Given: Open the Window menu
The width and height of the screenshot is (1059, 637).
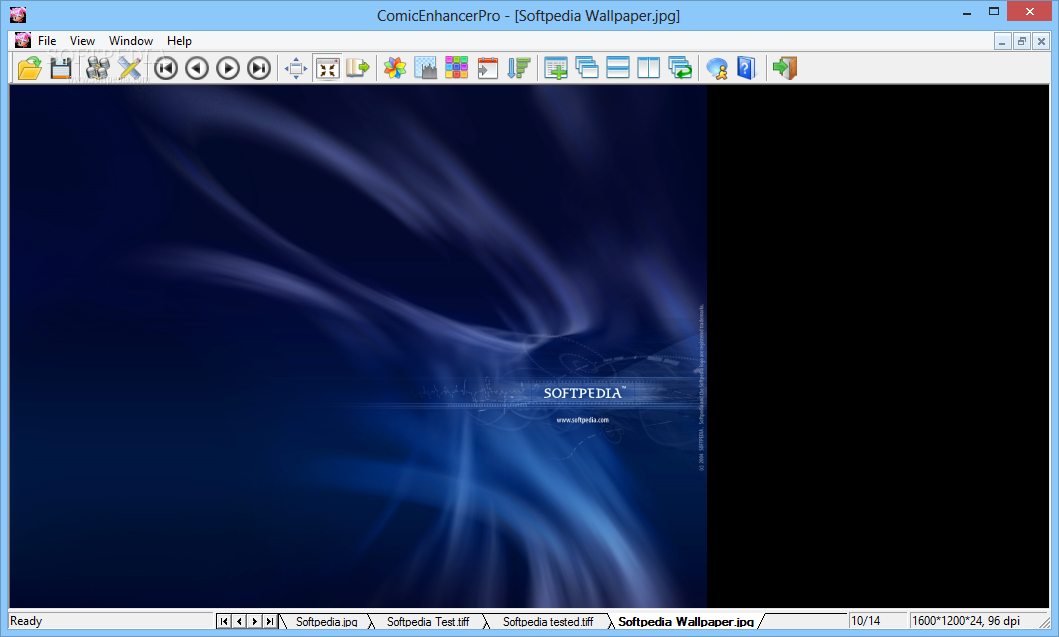Looking at the screenshot, I should (x=131, y=41).
